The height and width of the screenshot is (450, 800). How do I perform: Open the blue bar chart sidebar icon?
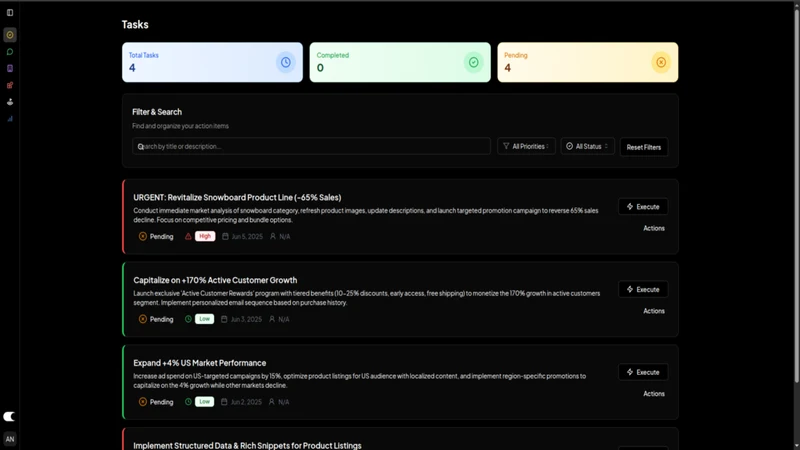(10, 119)
